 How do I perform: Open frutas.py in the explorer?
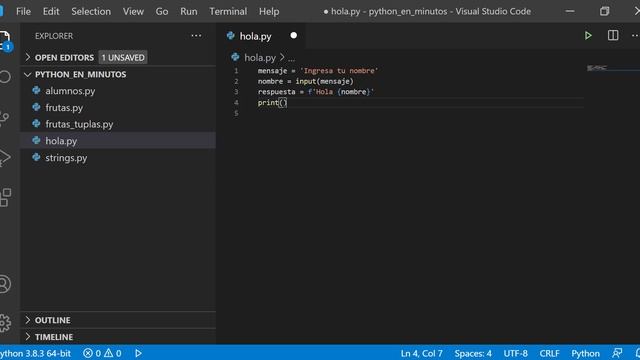(x=118, y=107)
